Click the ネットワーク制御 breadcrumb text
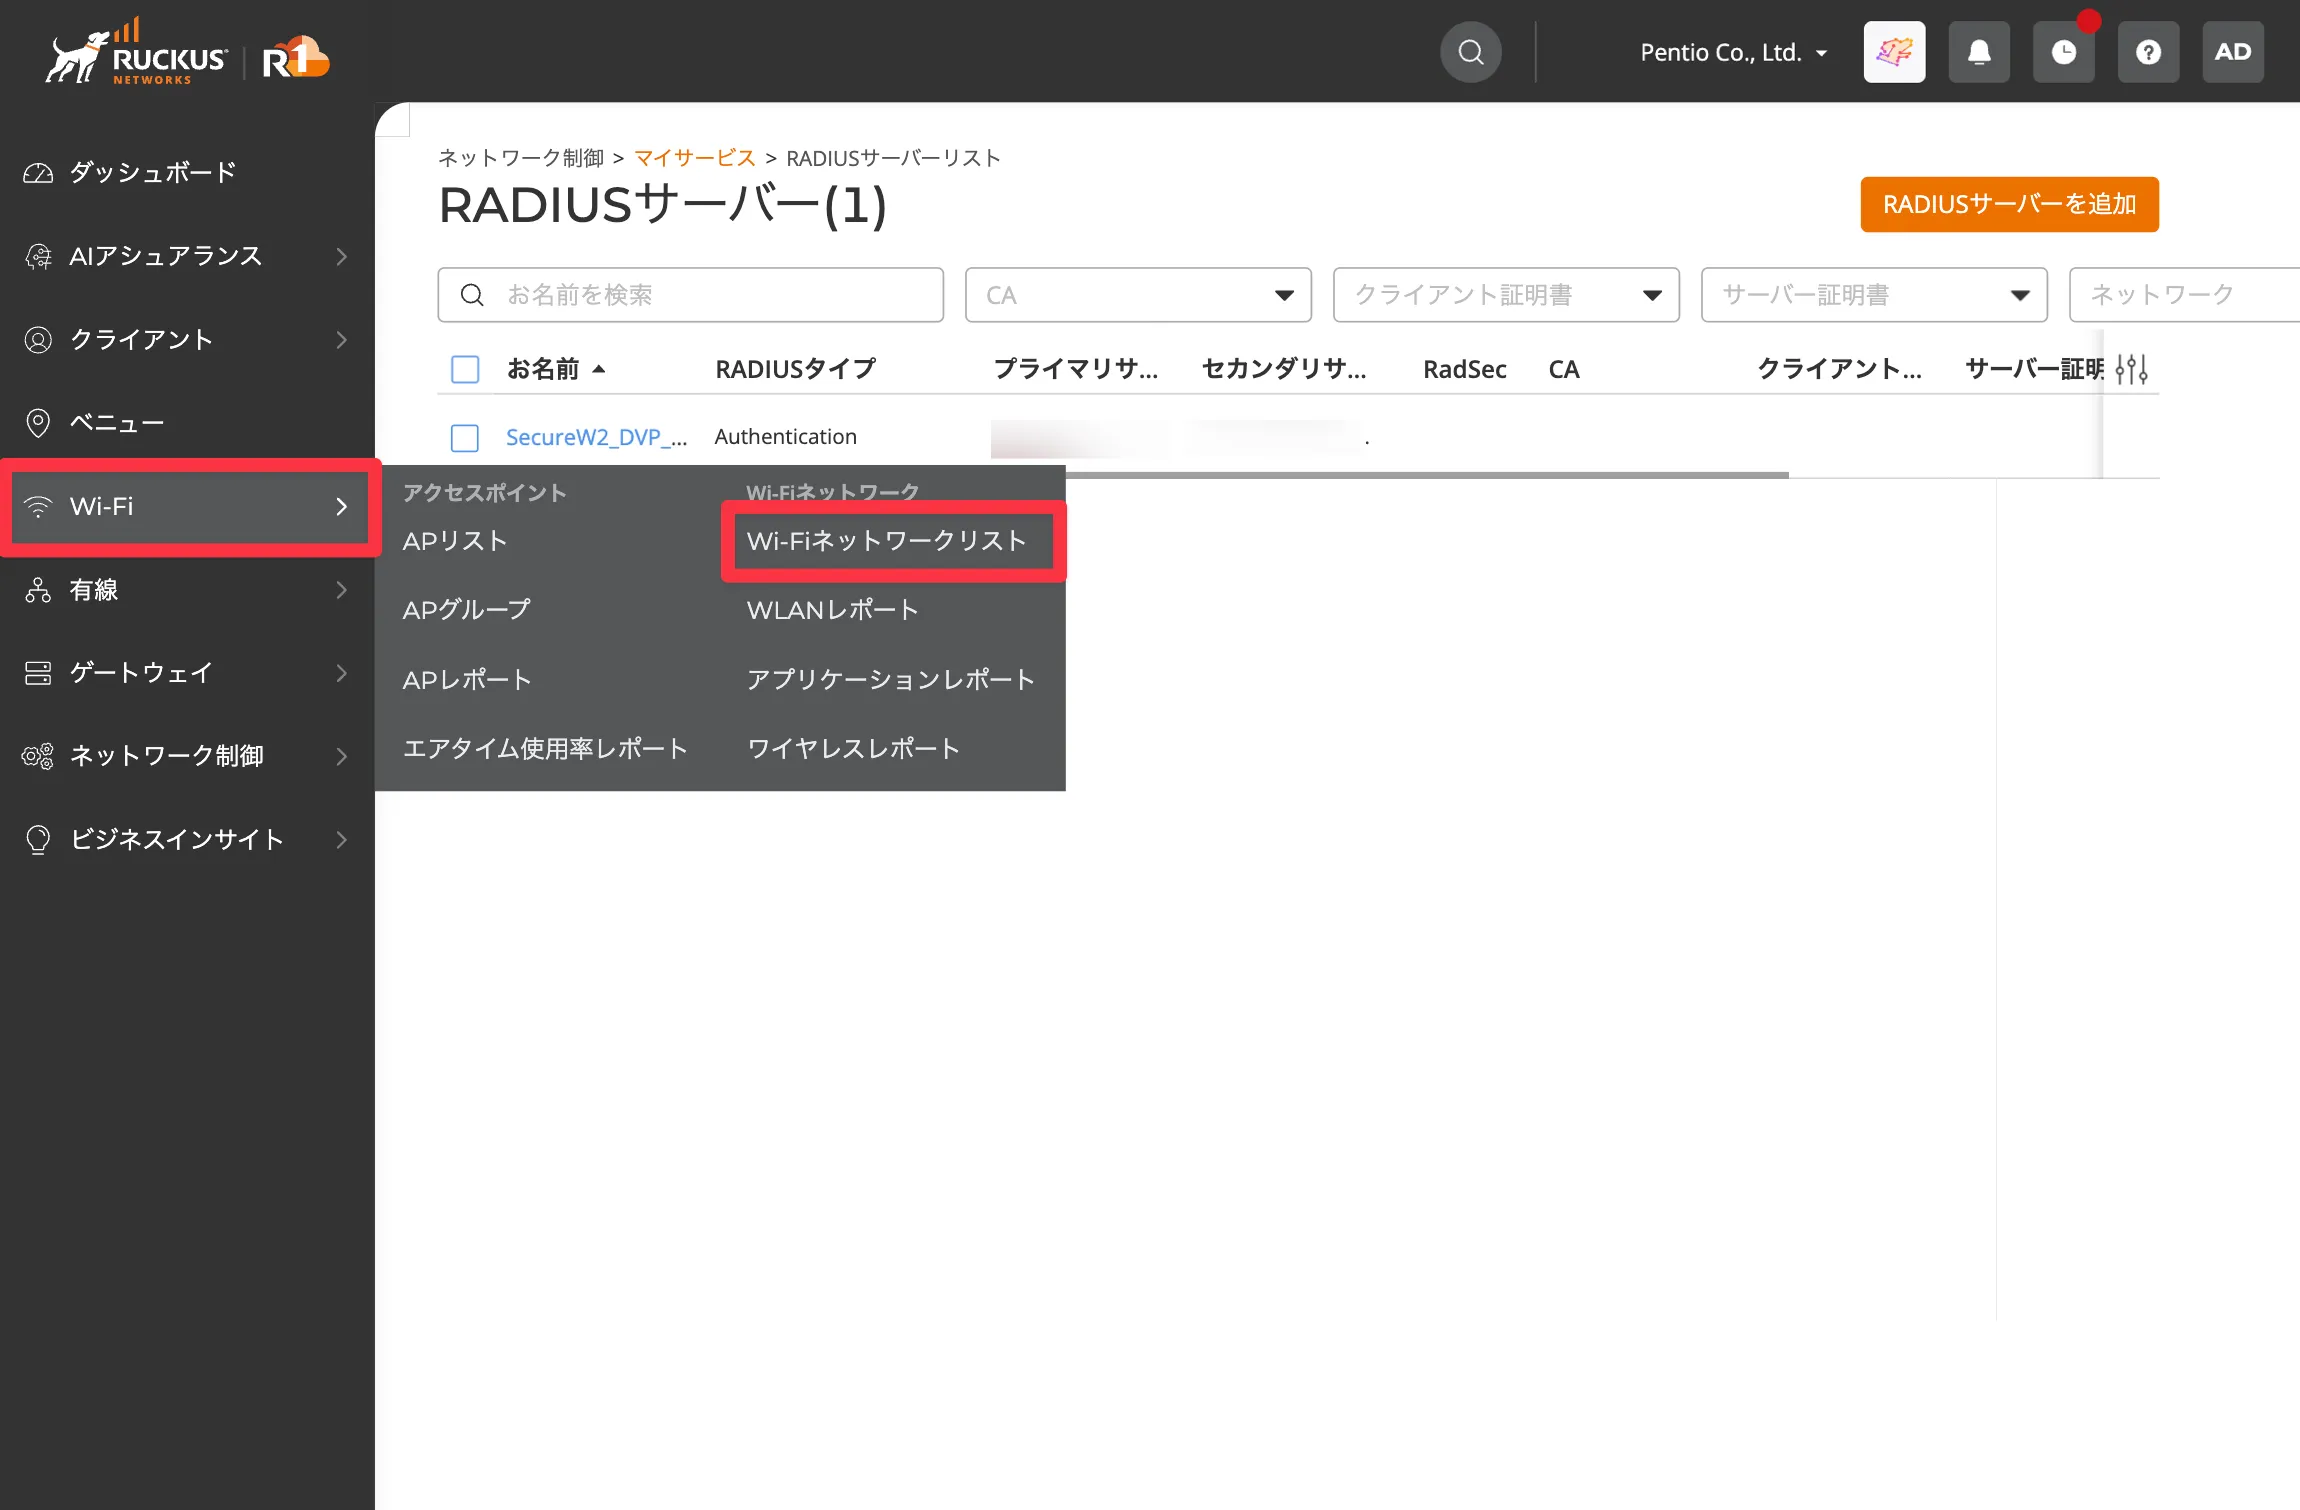The width and height of the screenshot is (2300, 1510). pyautogui.click(x=521, y=158)
